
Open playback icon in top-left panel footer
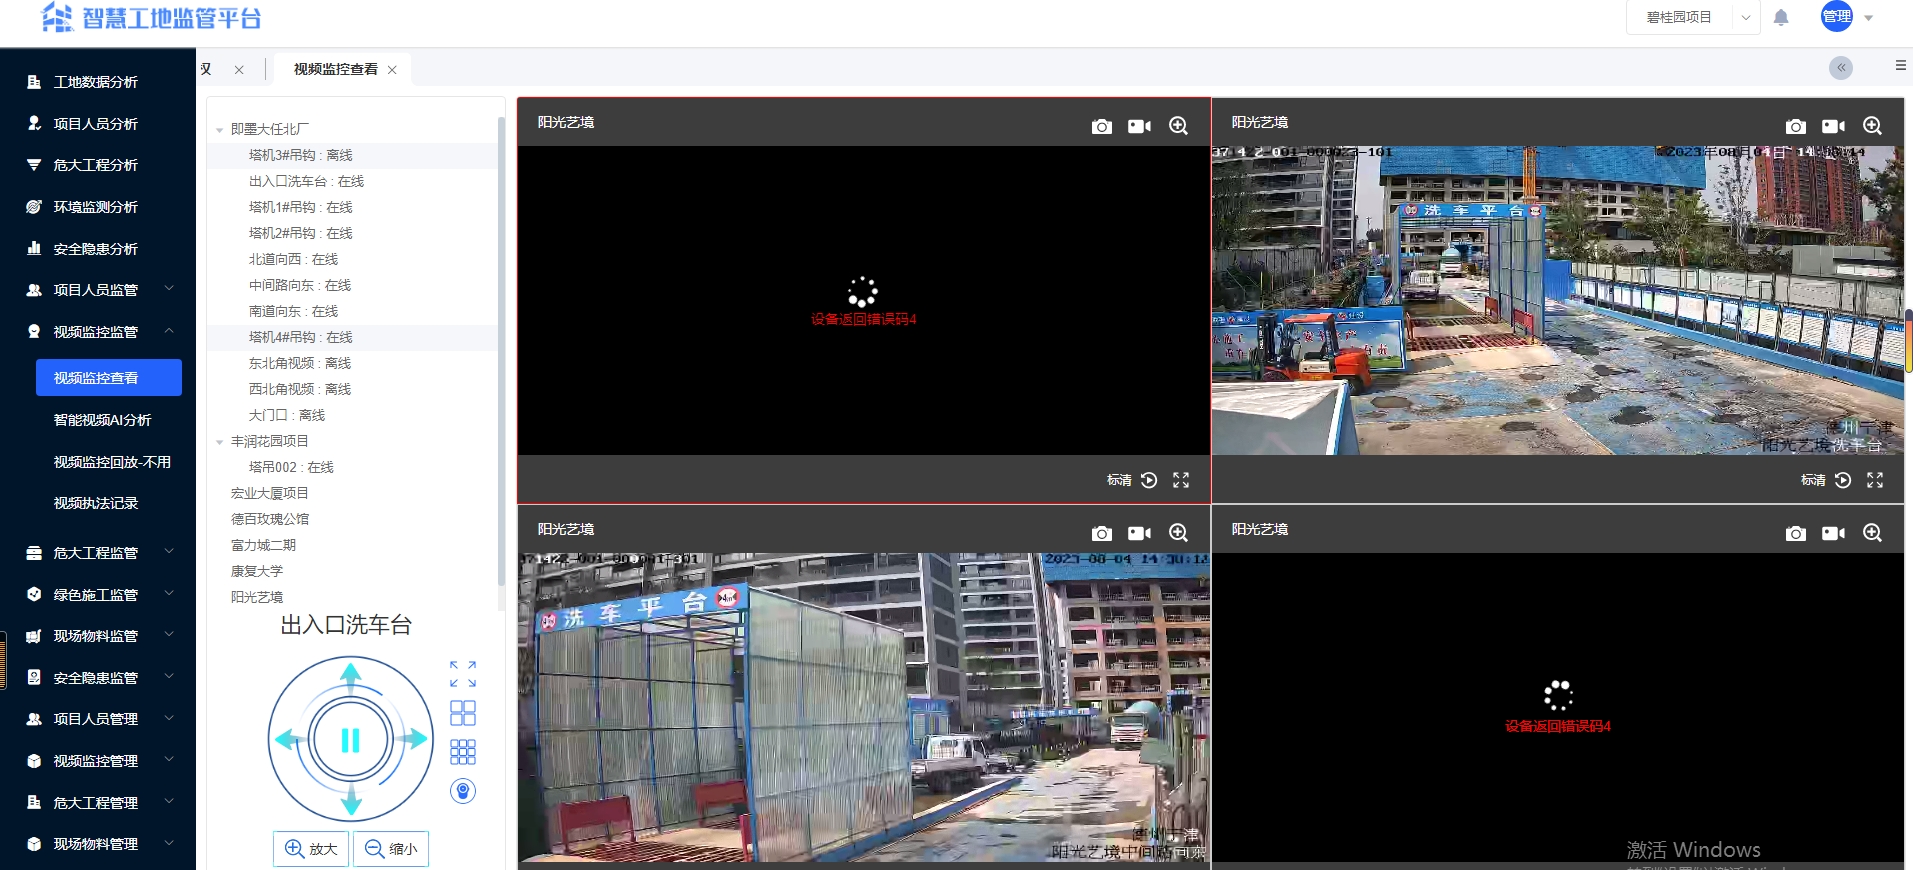pyautogui.click(x=1149, y=480)
